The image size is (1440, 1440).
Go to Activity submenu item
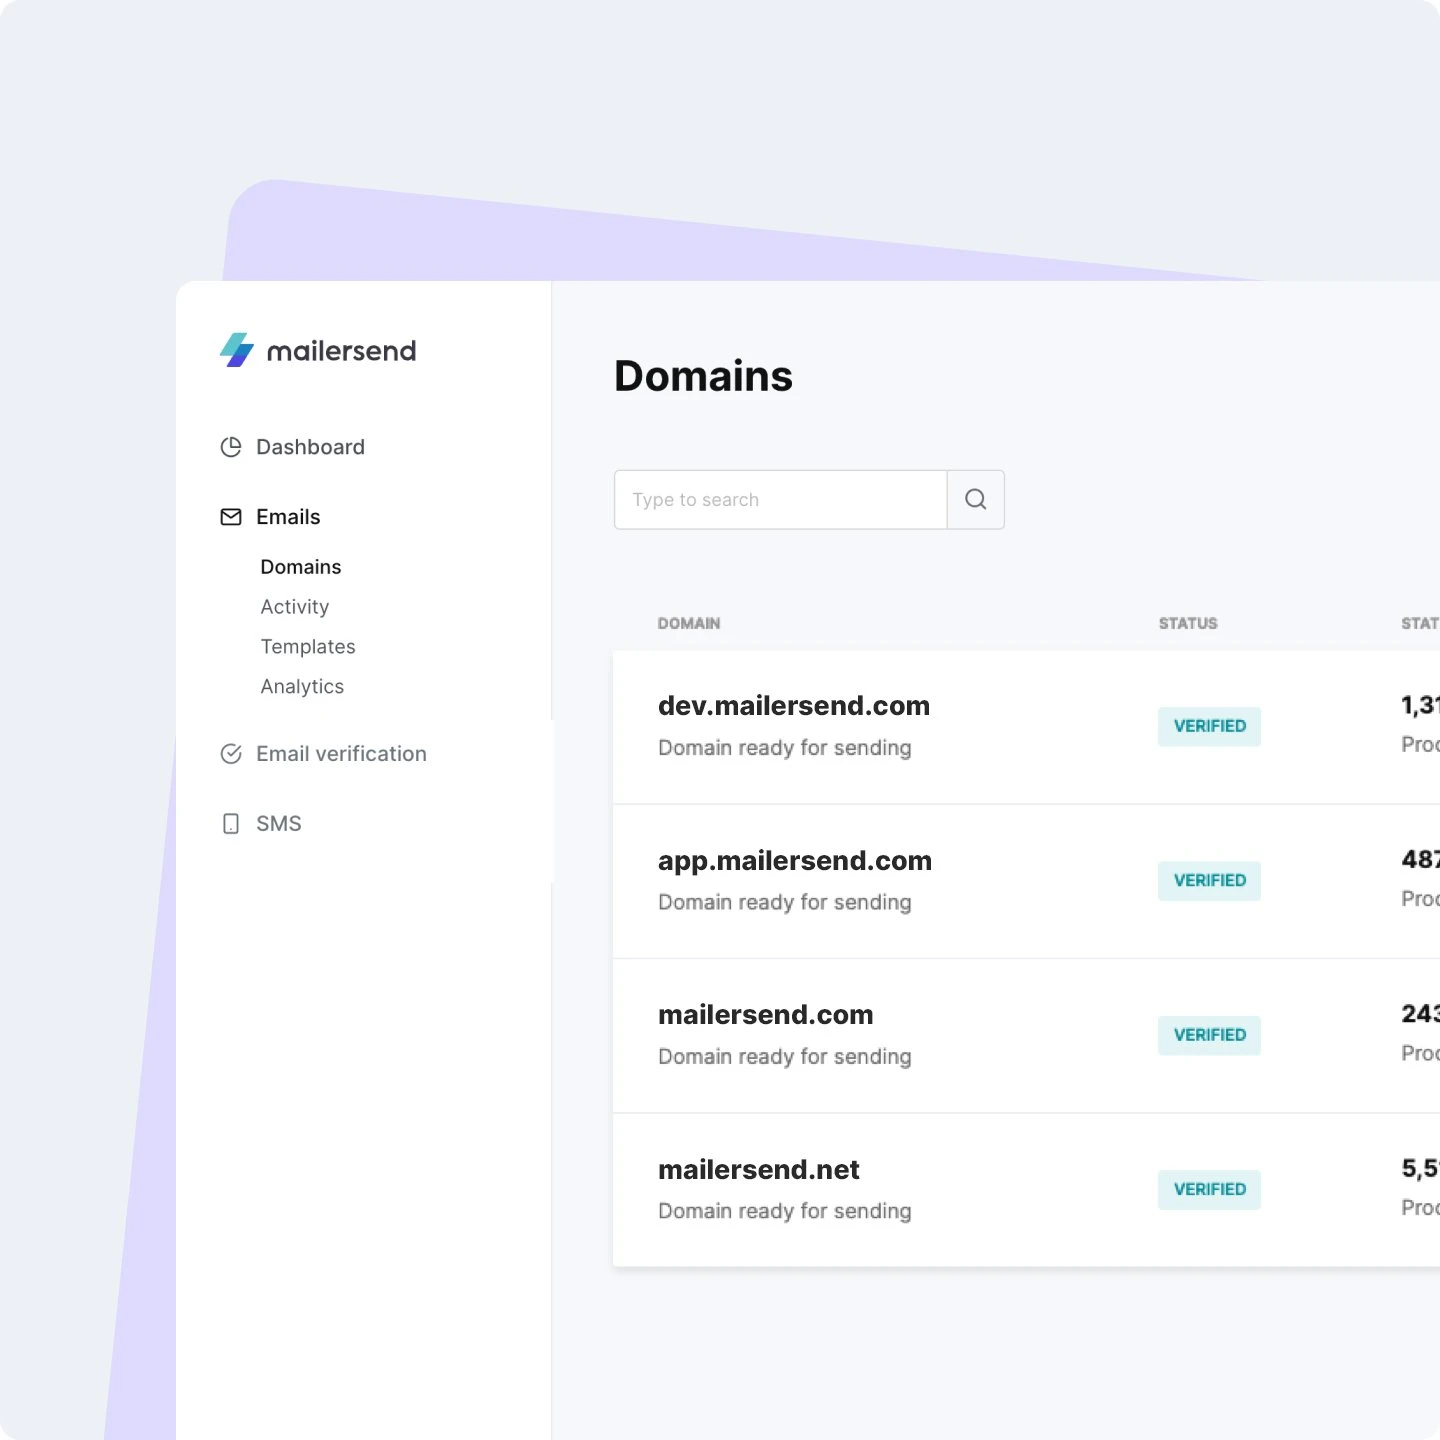click(x=295, y=607)
